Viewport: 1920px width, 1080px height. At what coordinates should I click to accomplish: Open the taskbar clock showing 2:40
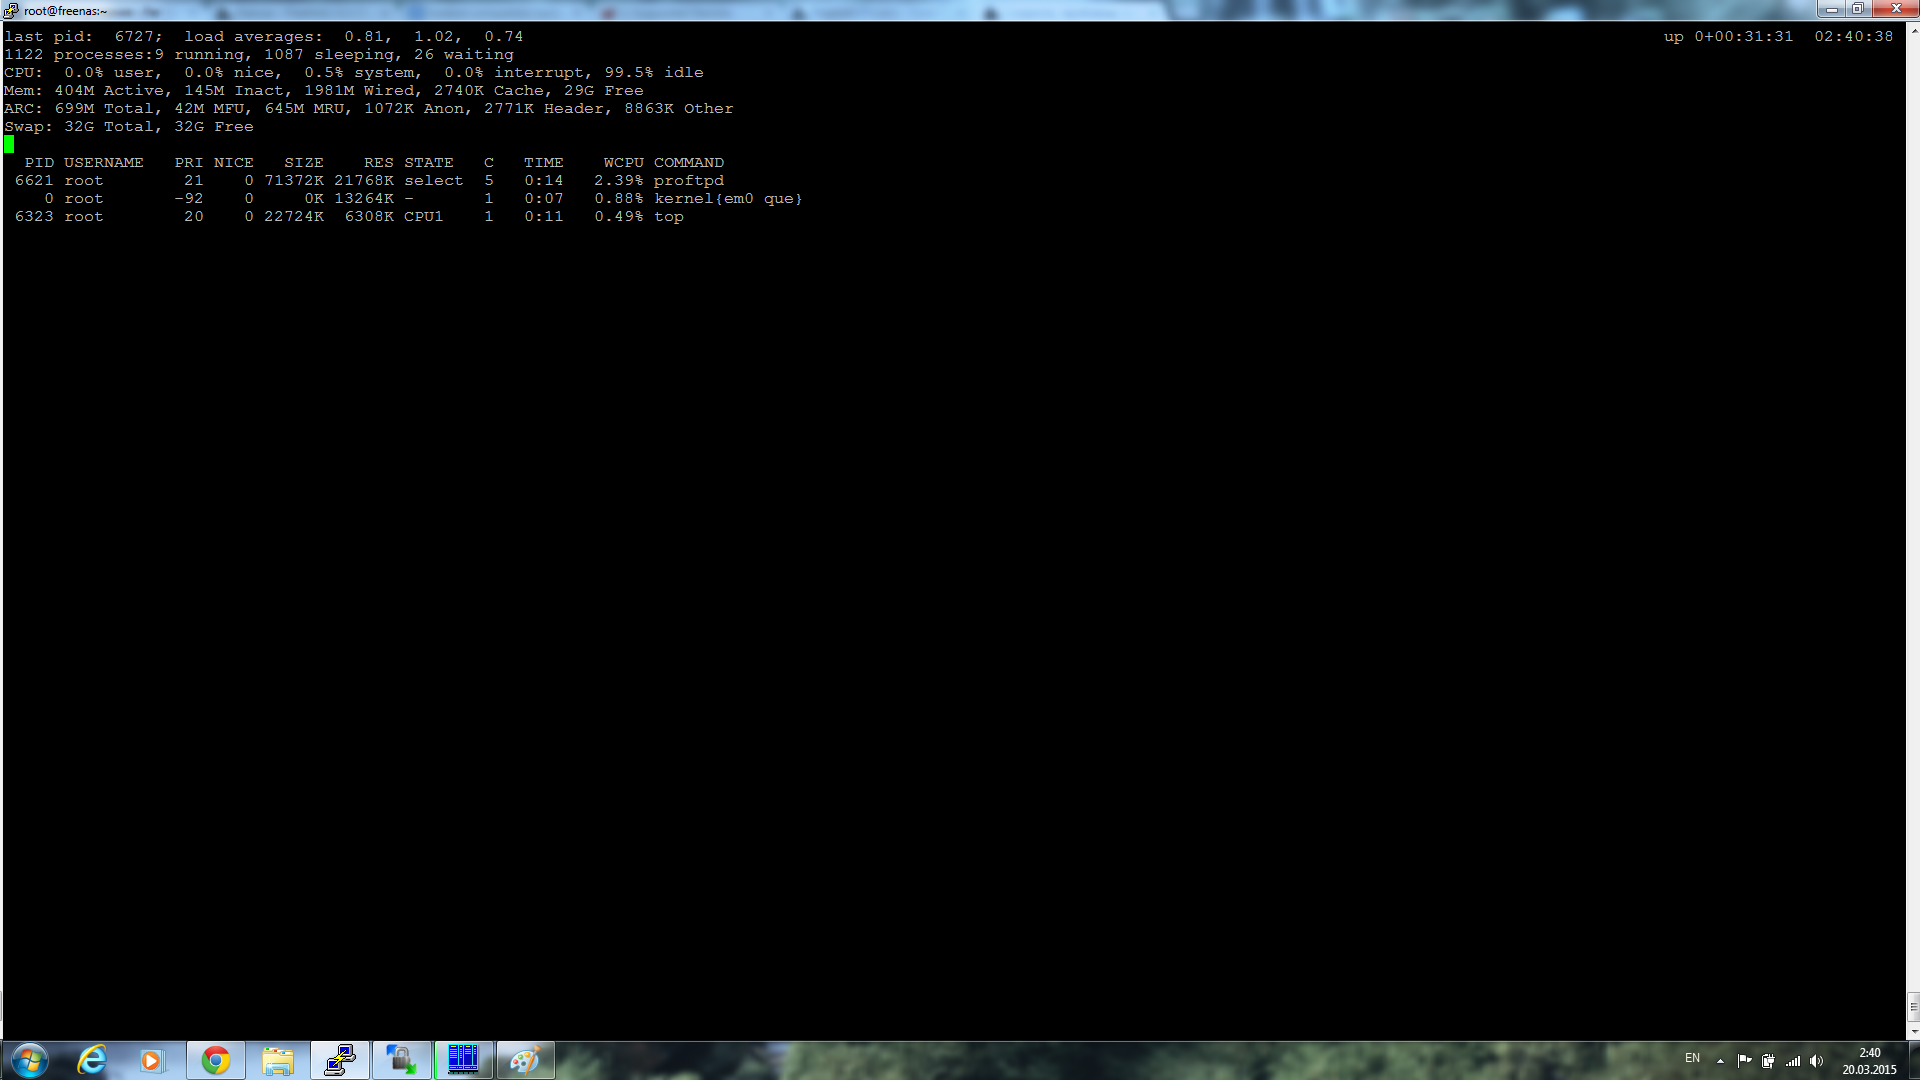(x=1869, y=1061)
